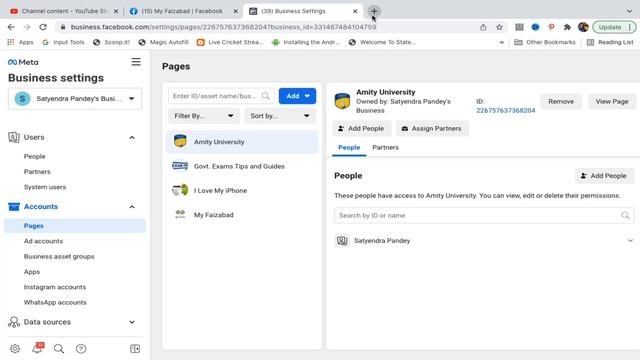Open System users in the sidebar
The image size is (640, 360).
click(x=45, y=187)
